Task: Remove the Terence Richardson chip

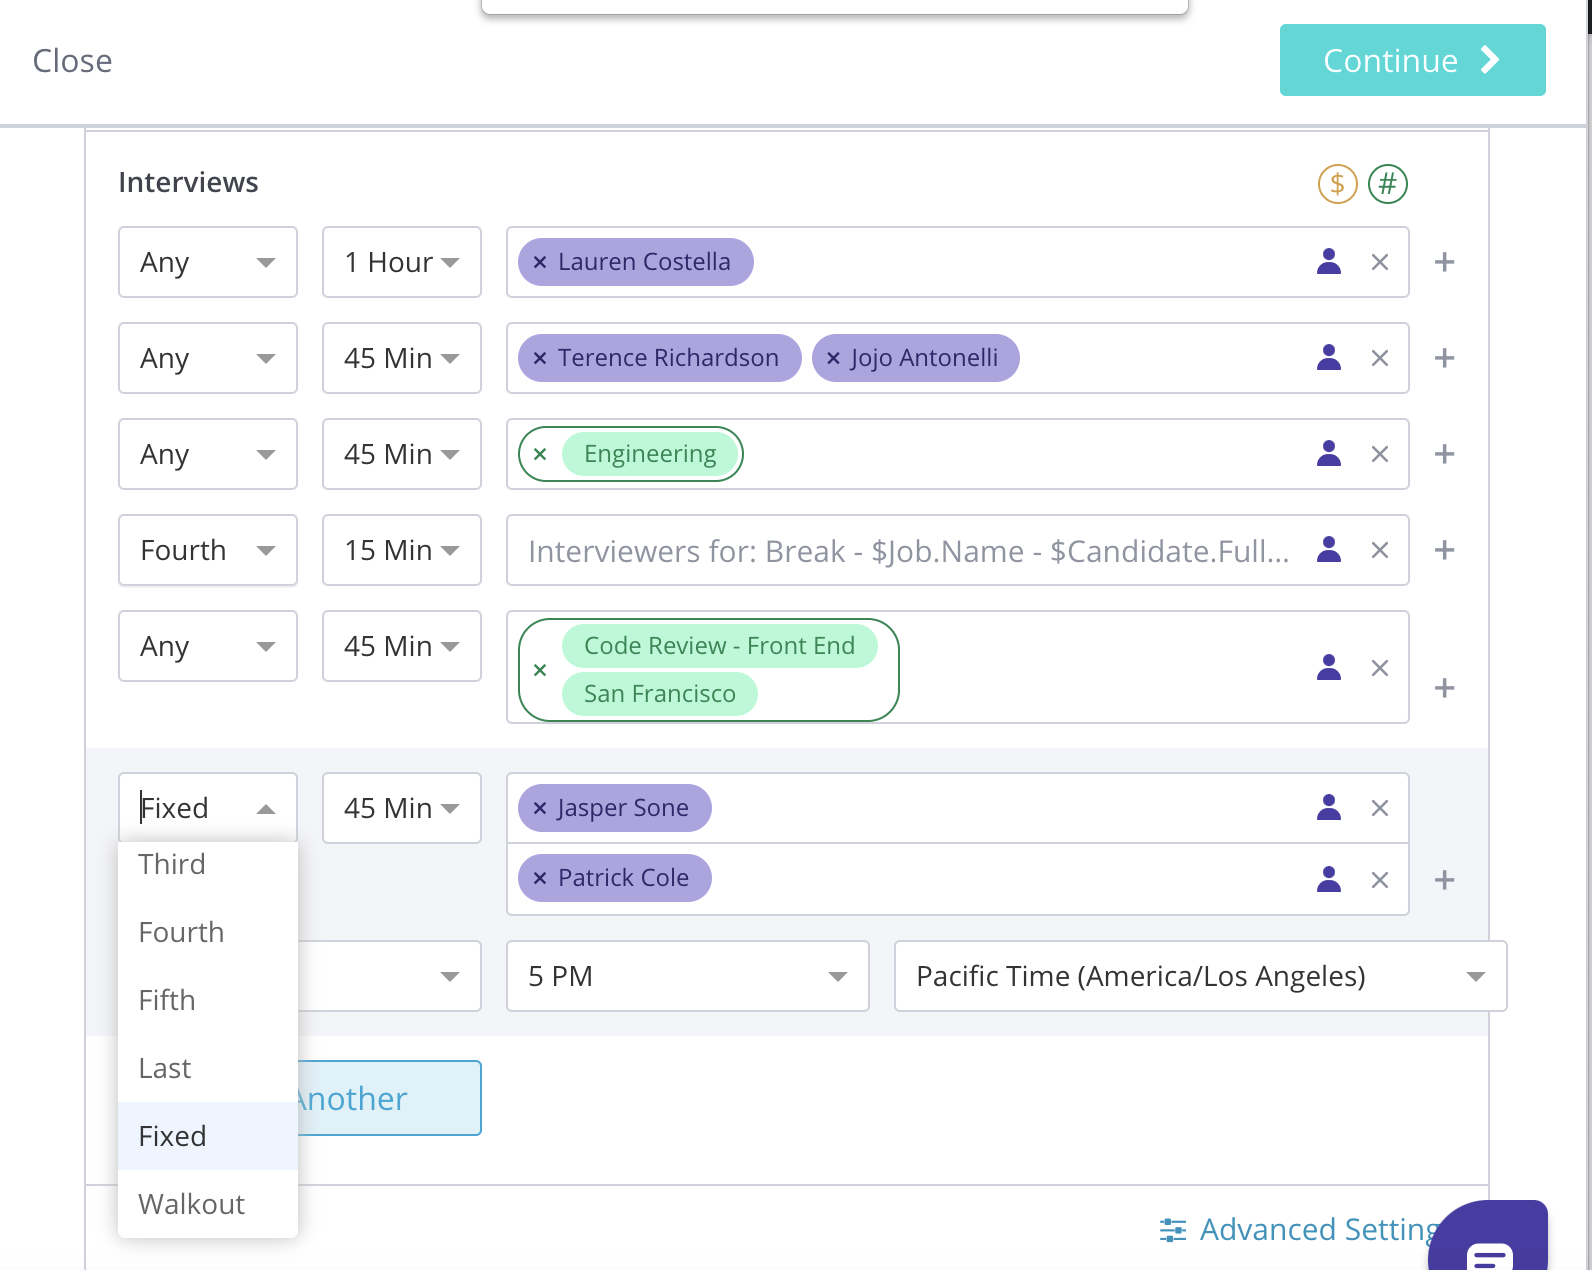Action: pos(540,358)
